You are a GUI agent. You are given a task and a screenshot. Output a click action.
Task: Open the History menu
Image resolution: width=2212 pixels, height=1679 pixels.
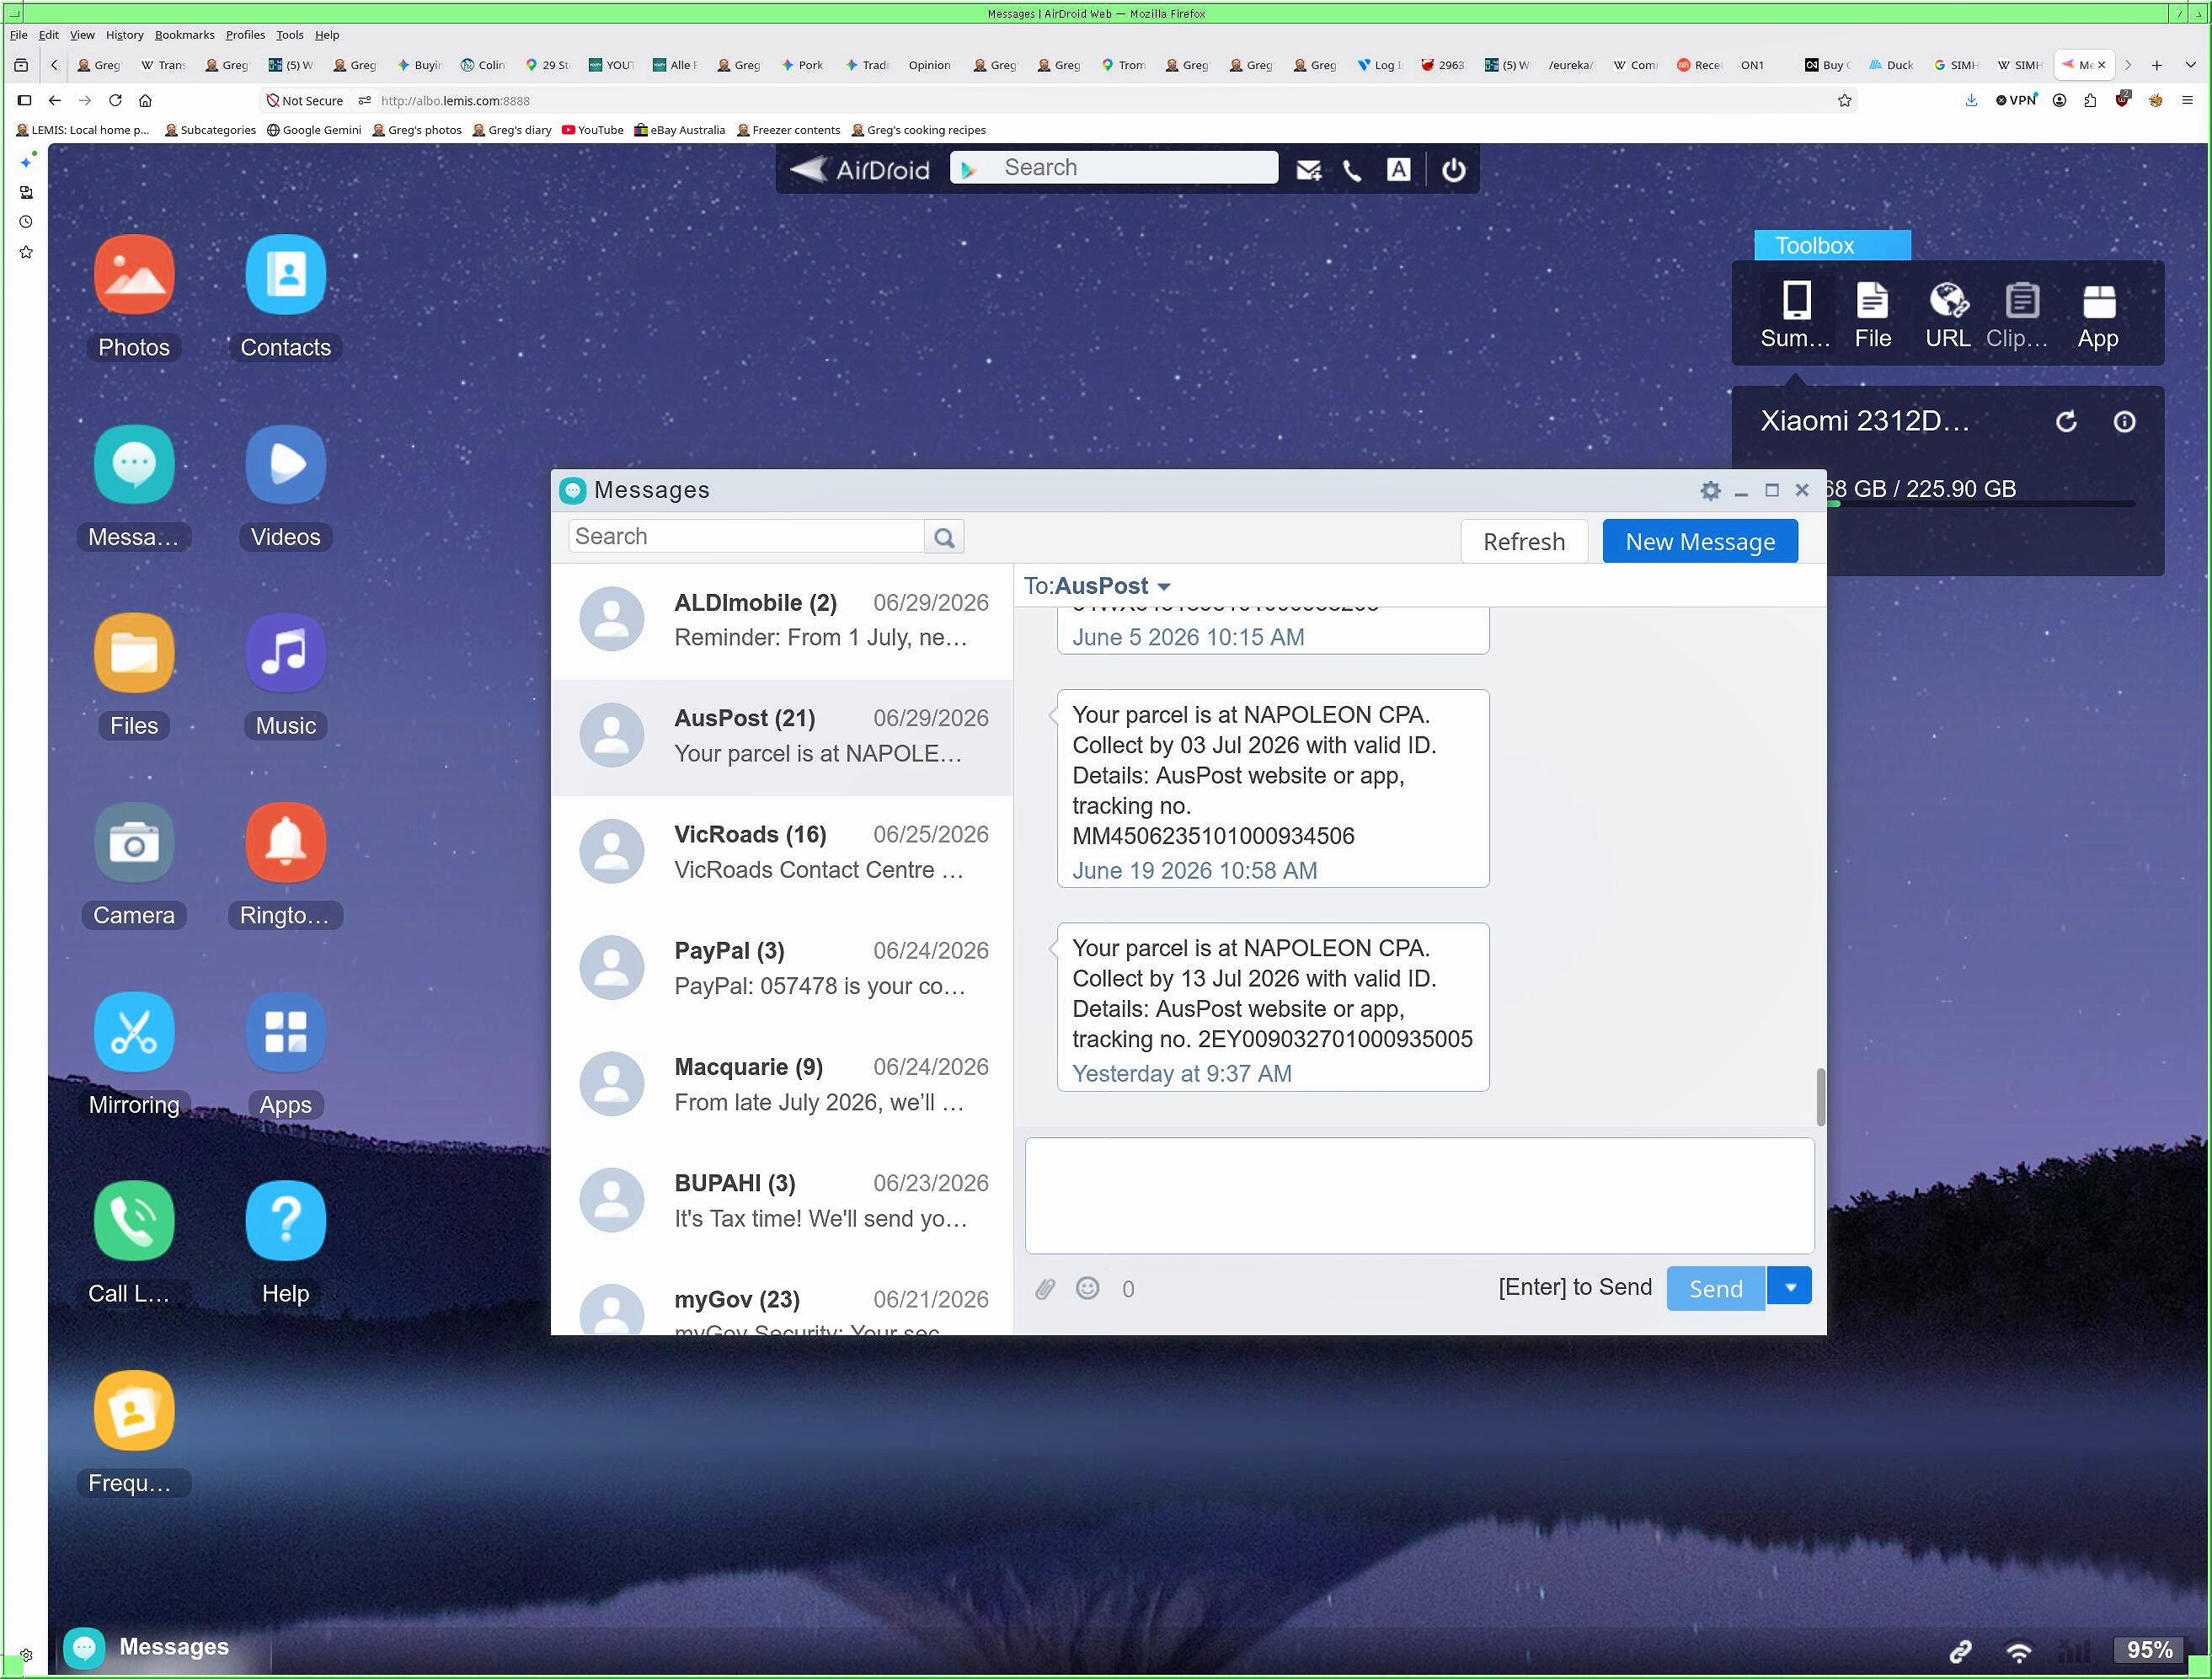pos(125,34)
